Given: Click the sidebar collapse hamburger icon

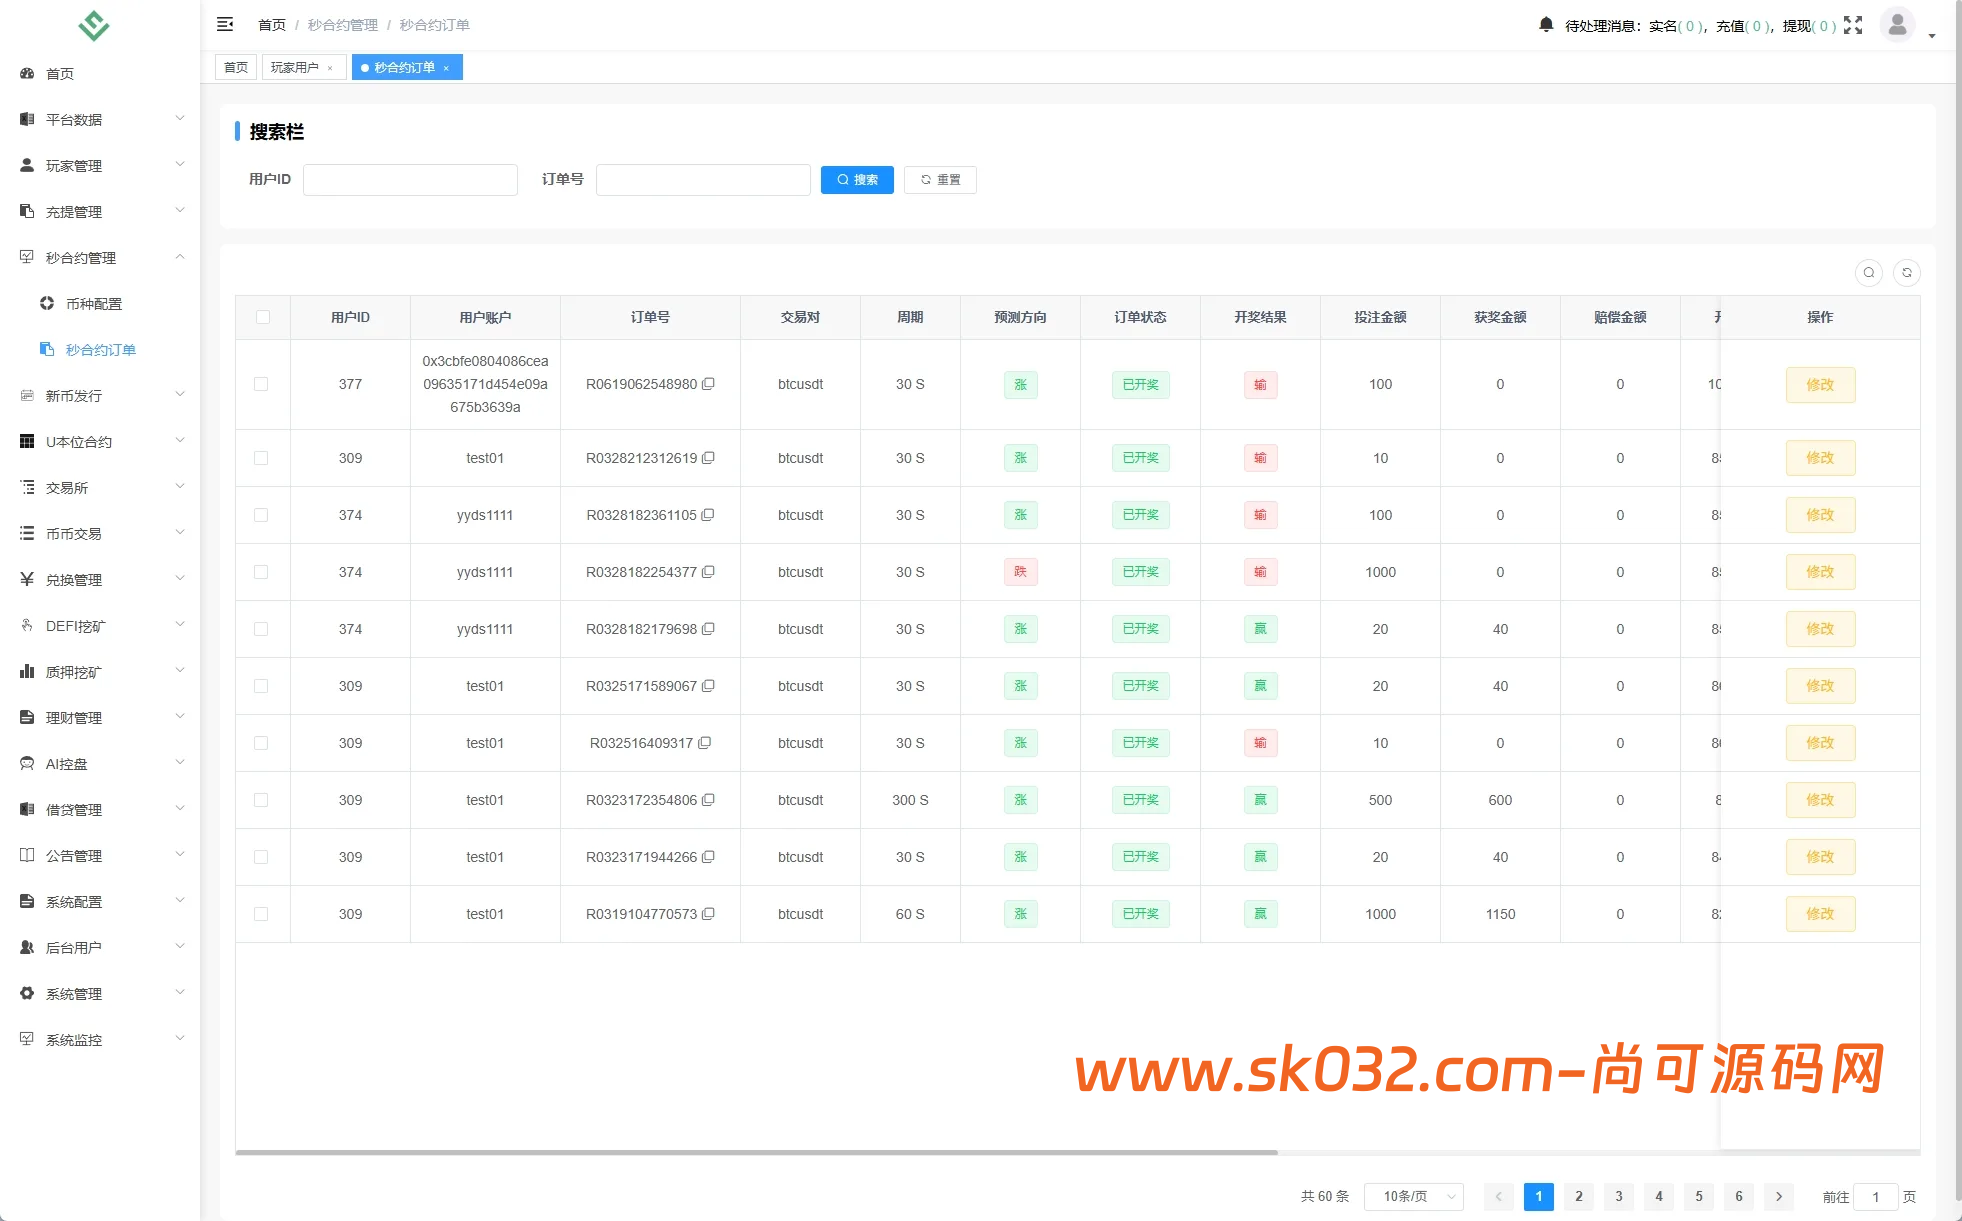Looking at the screenshot, I should [225, 24].
